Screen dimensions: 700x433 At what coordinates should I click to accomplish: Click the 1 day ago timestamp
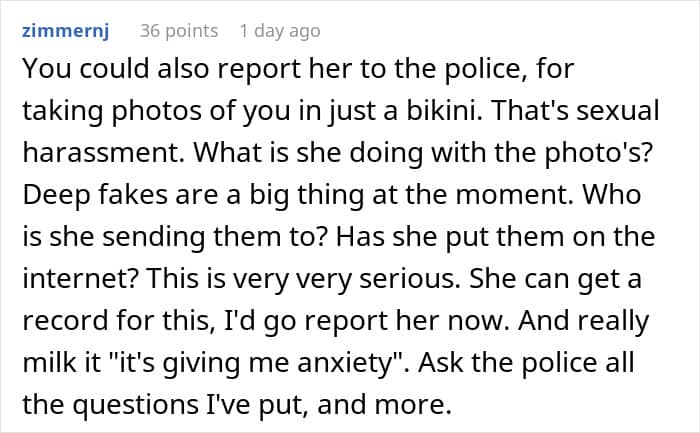click(x=280, y=31)
